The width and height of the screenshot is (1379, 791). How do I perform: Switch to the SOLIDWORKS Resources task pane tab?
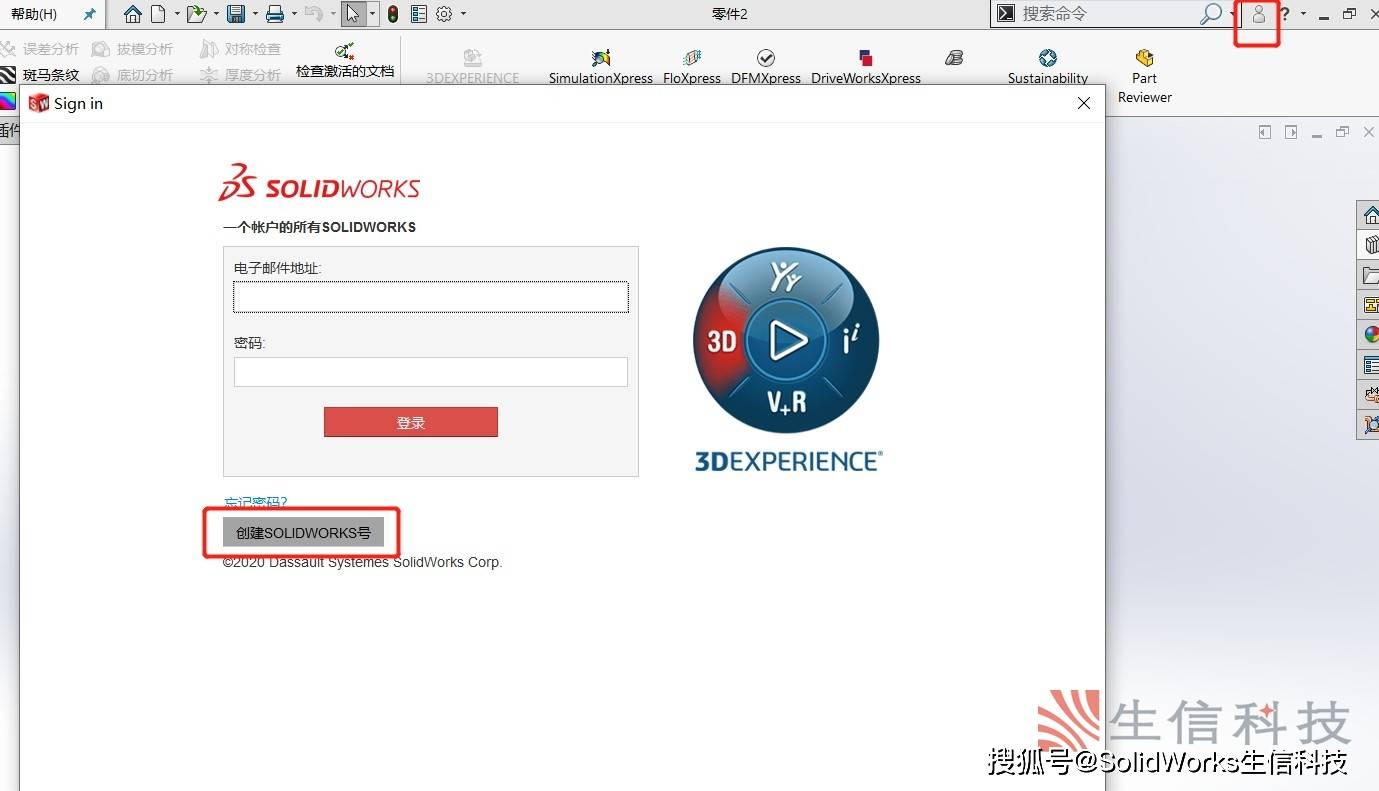pyautogui.click(x=1370, y=213)
